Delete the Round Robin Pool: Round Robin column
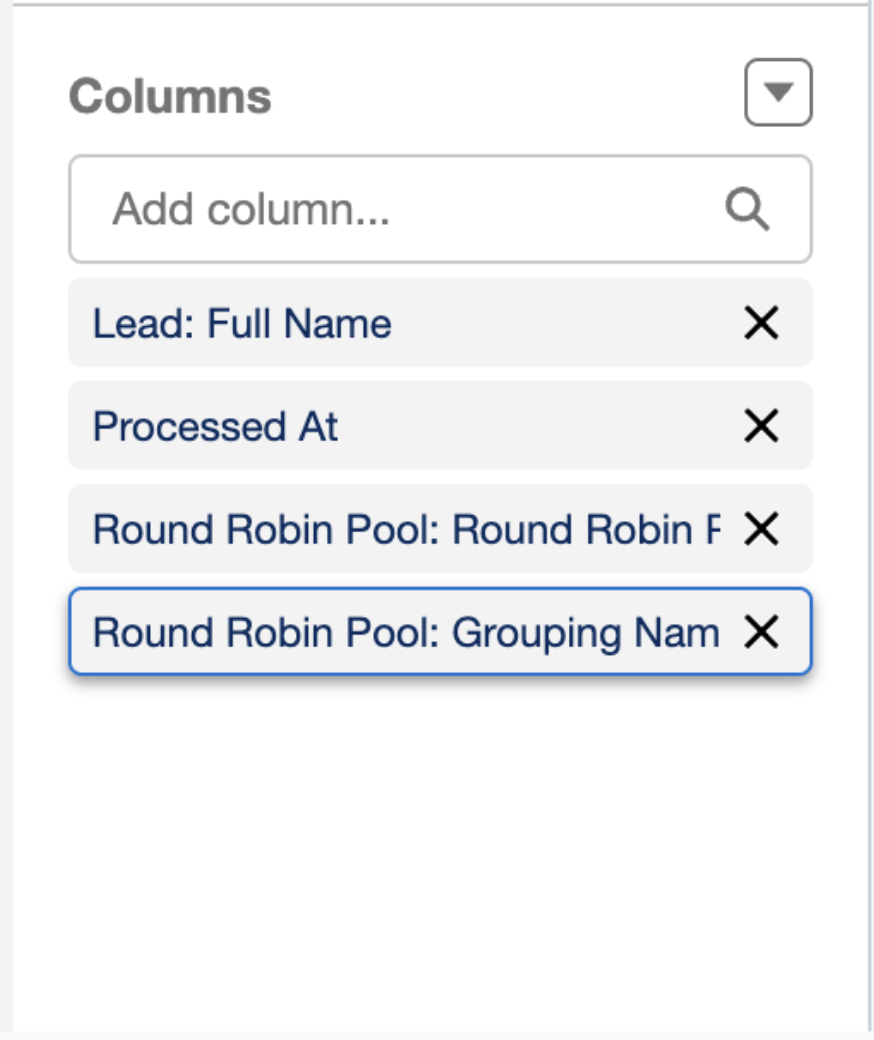This screenshot has height=1040, width=874. pos(761,530)
